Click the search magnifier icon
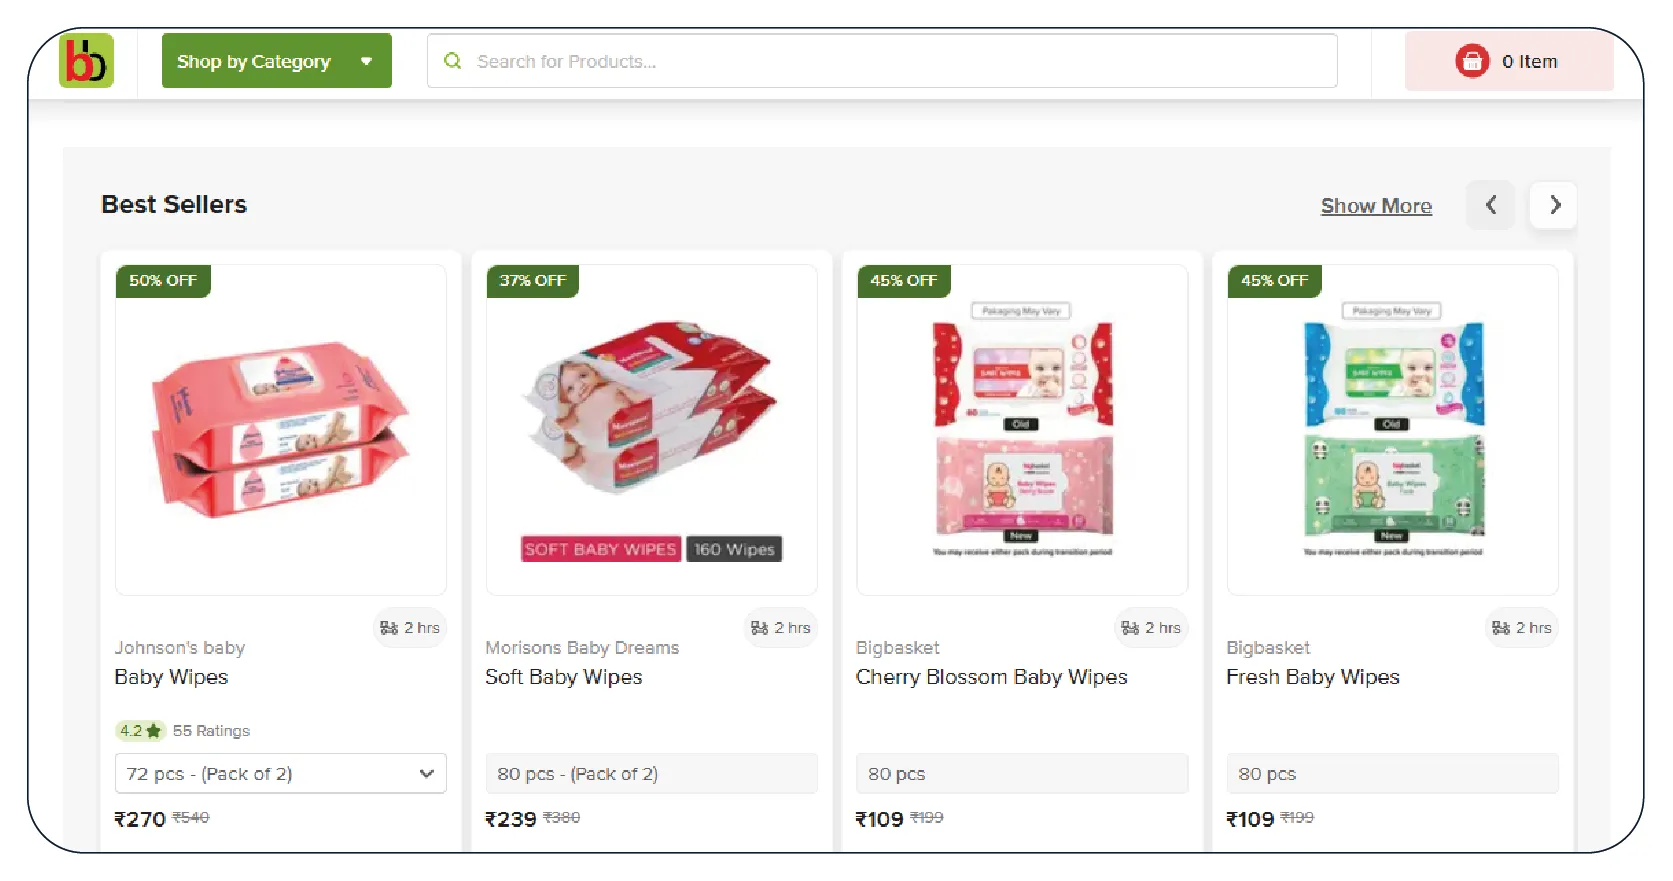The width and height of the screenshot is (1673, 881). (453, 61)
